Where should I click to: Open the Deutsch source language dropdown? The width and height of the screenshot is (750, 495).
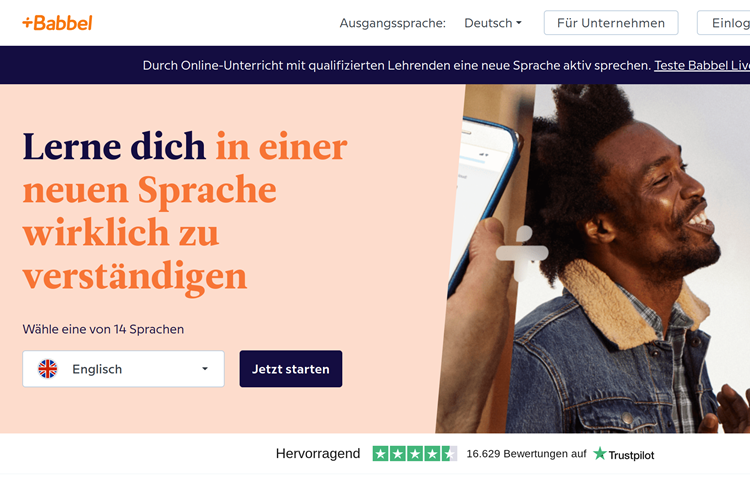coord(493,23)
